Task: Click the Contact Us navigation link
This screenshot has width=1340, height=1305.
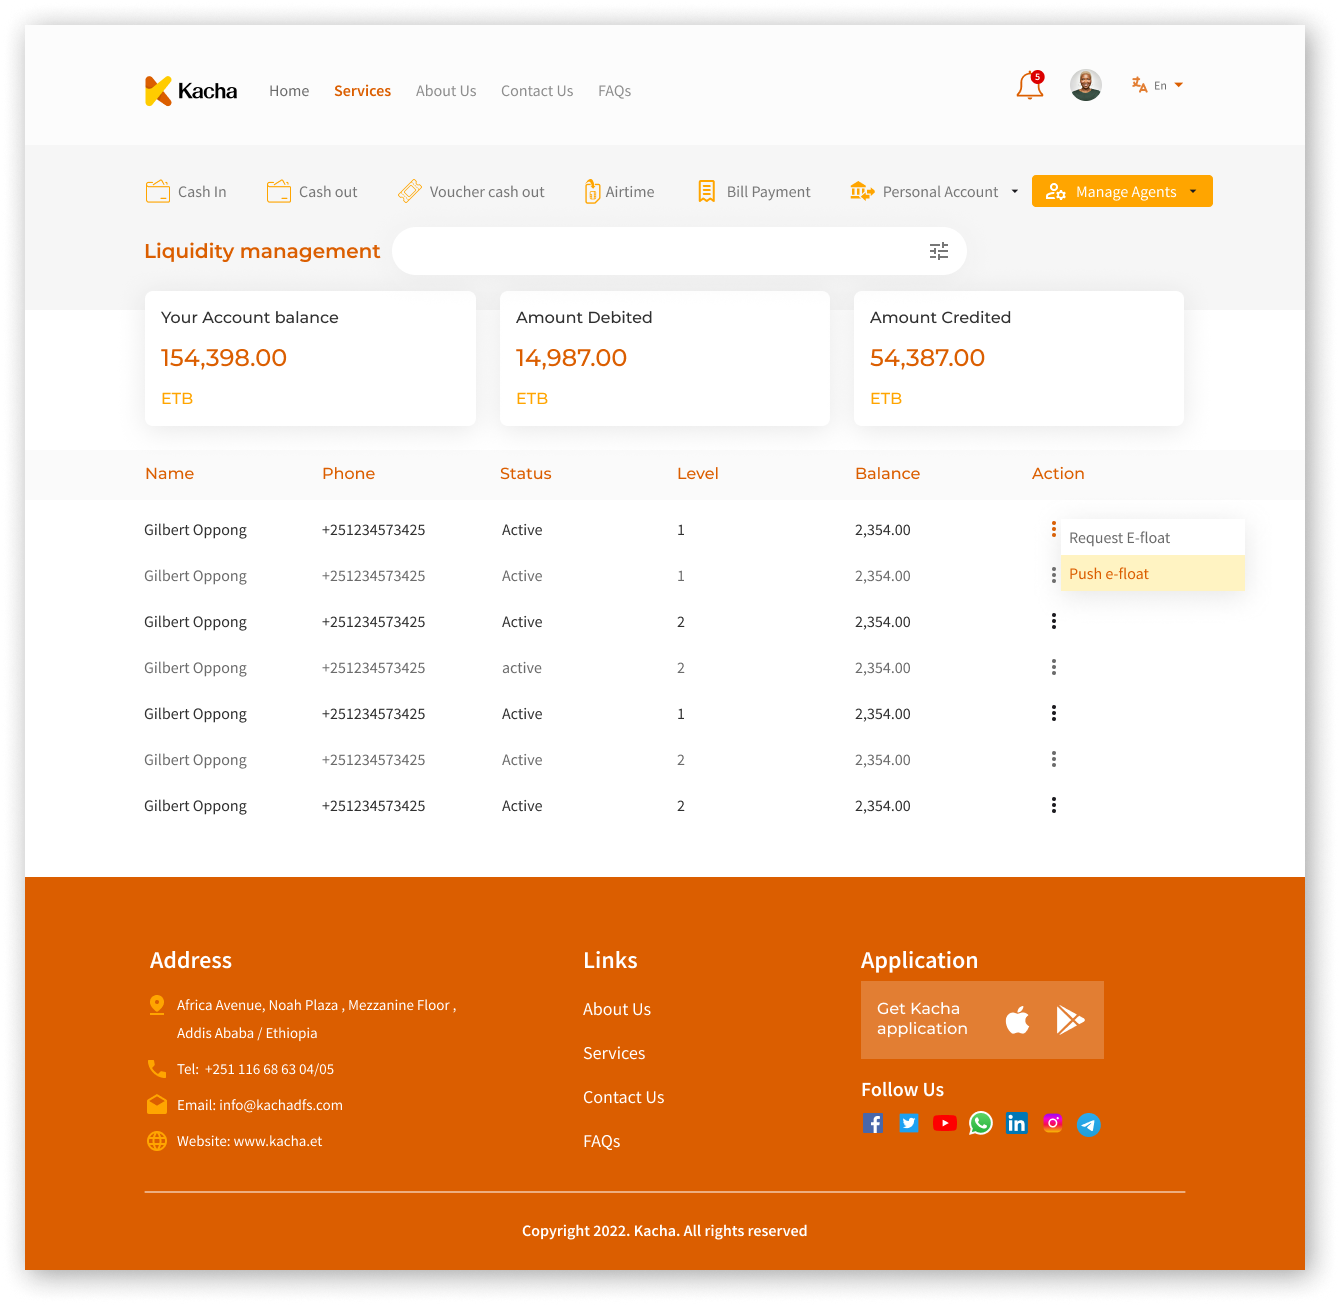Action: (x=537, y=91)
